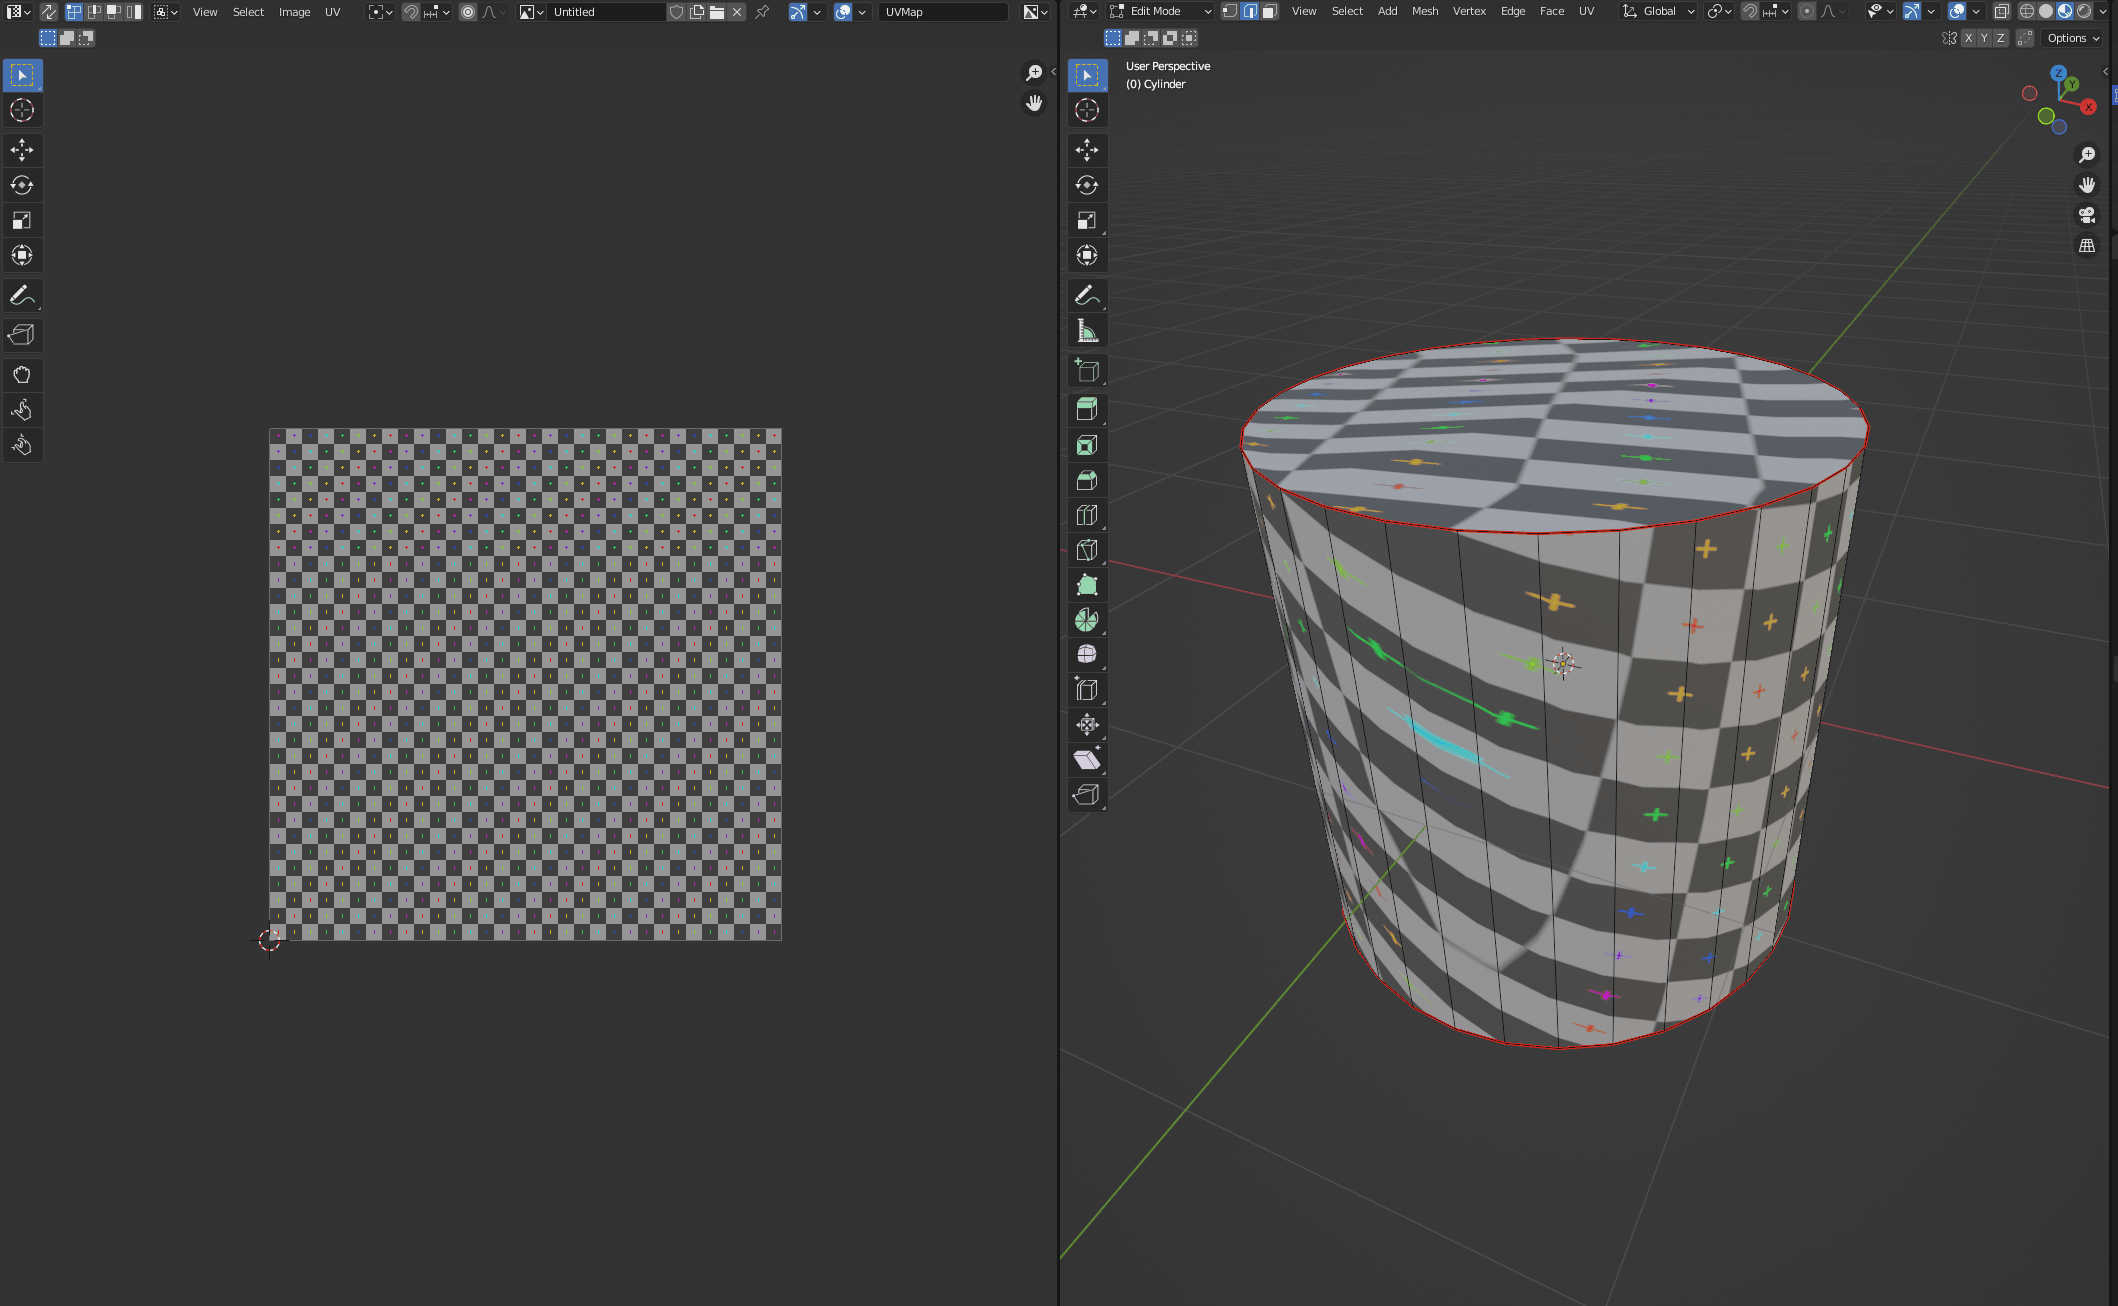Select the Spin tool
The image size is (2118, 1306).
(x=1087, y=620)
